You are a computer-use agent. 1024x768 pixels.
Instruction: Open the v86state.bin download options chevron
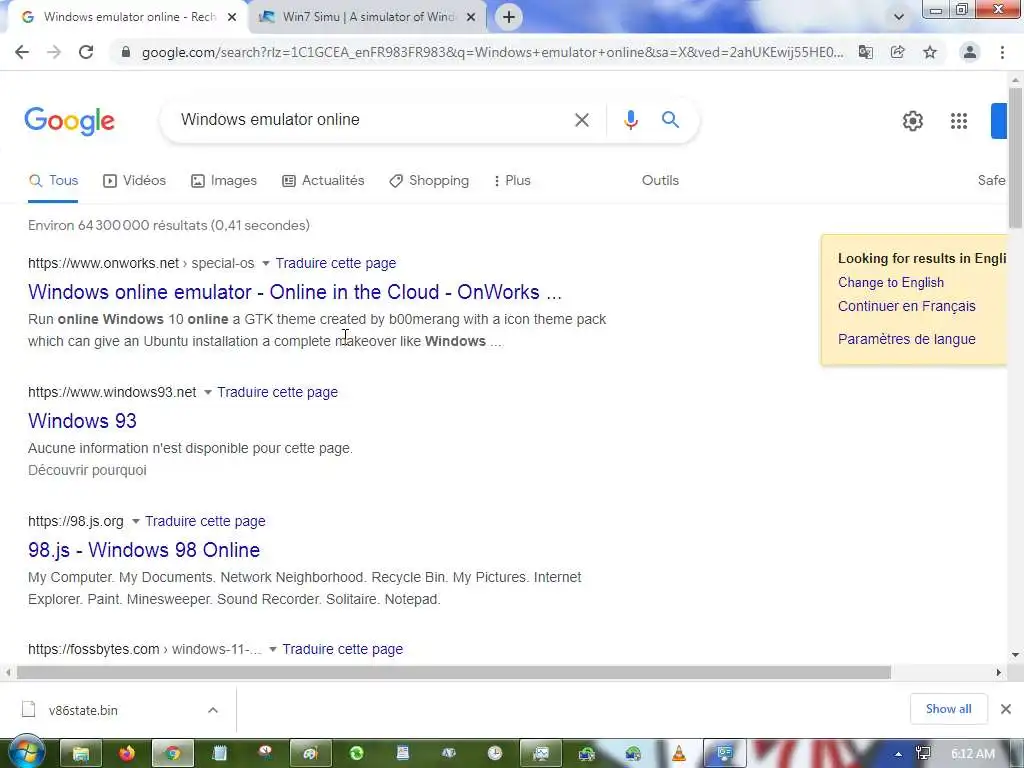click(213, 710)
